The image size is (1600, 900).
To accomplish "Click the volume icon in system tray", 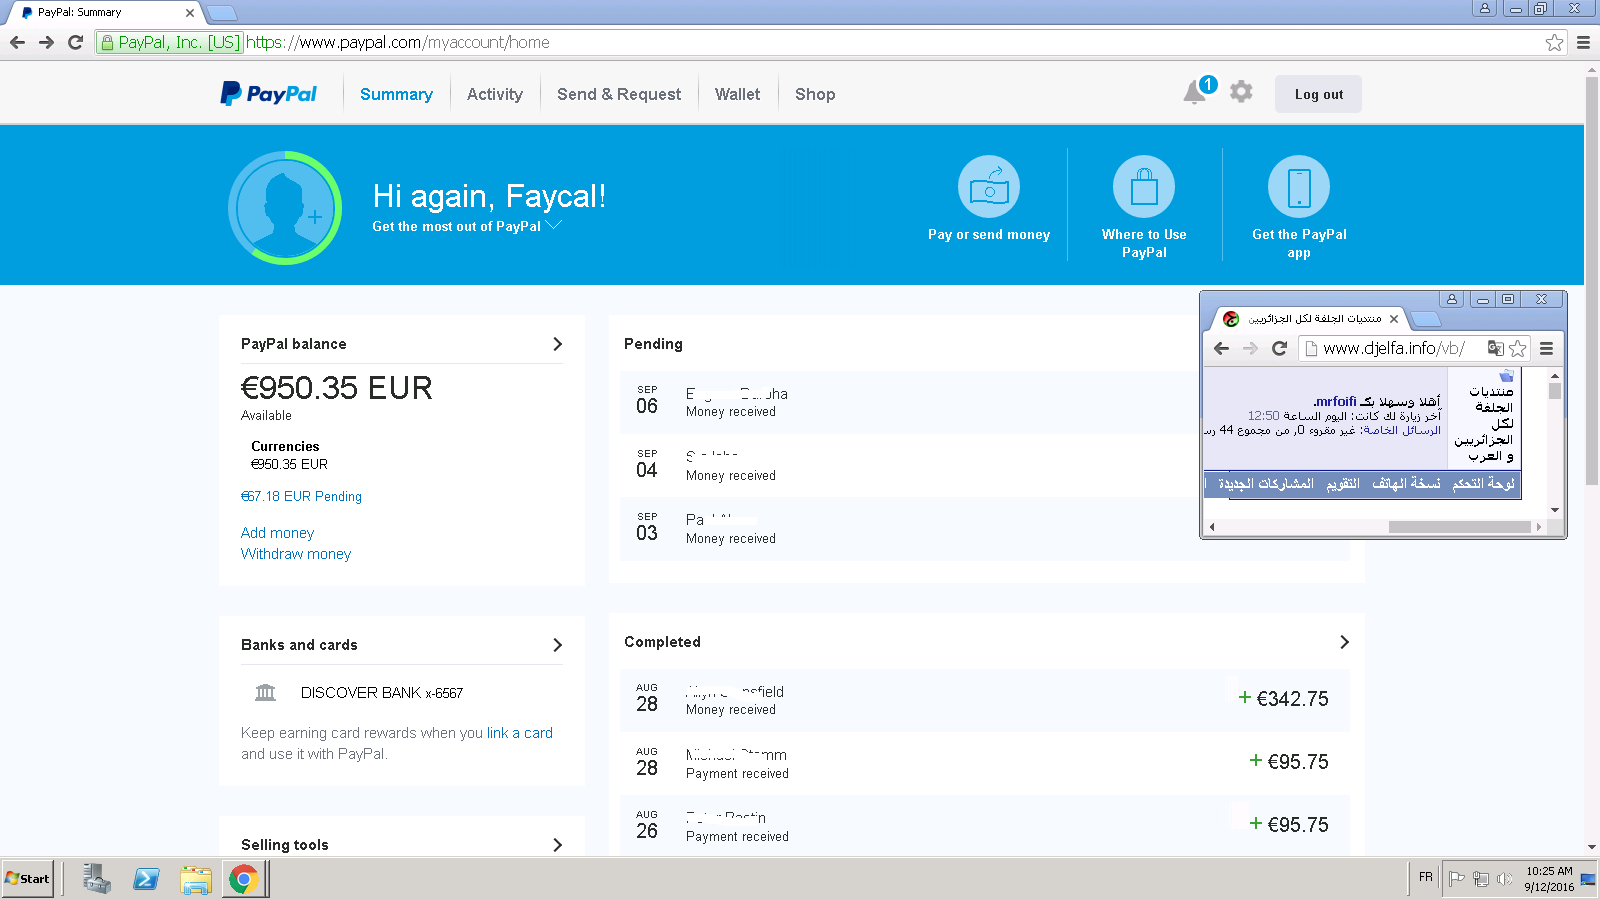I will [1504, 879].
